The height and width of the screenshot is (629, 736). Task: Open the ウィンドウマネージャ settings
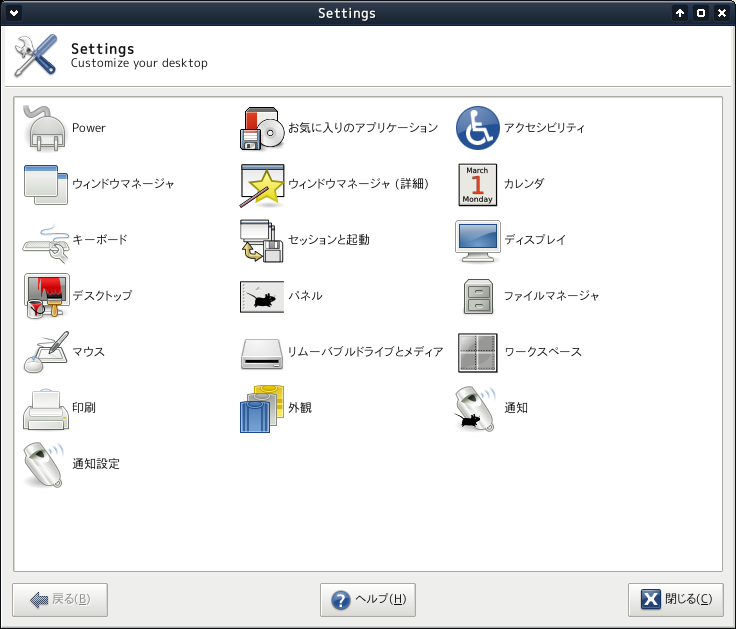[45, 184]
